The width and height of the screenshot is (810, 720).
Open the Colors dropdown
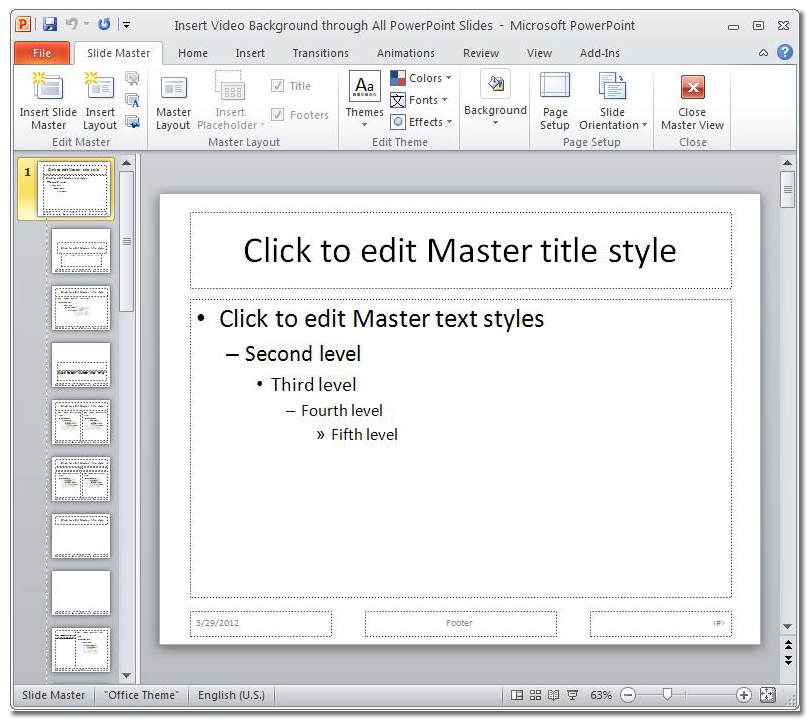(421, 77)
